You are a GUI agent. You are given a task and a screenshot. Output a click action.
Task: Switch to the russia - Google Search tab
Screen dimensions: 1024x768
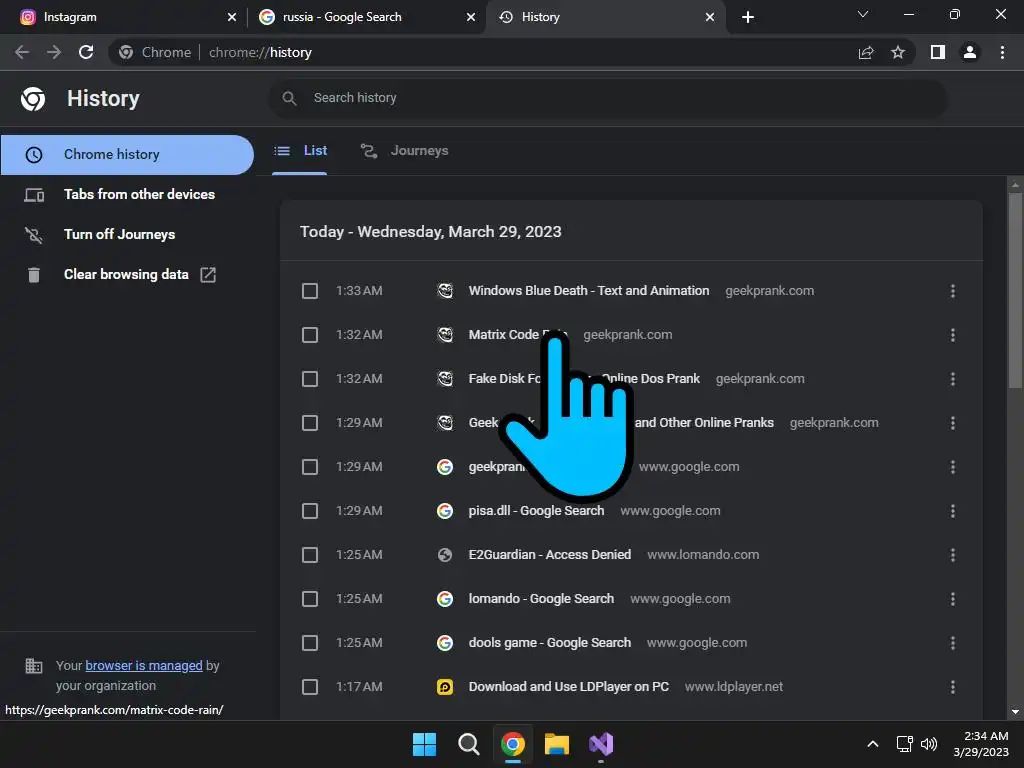[366, 17]
